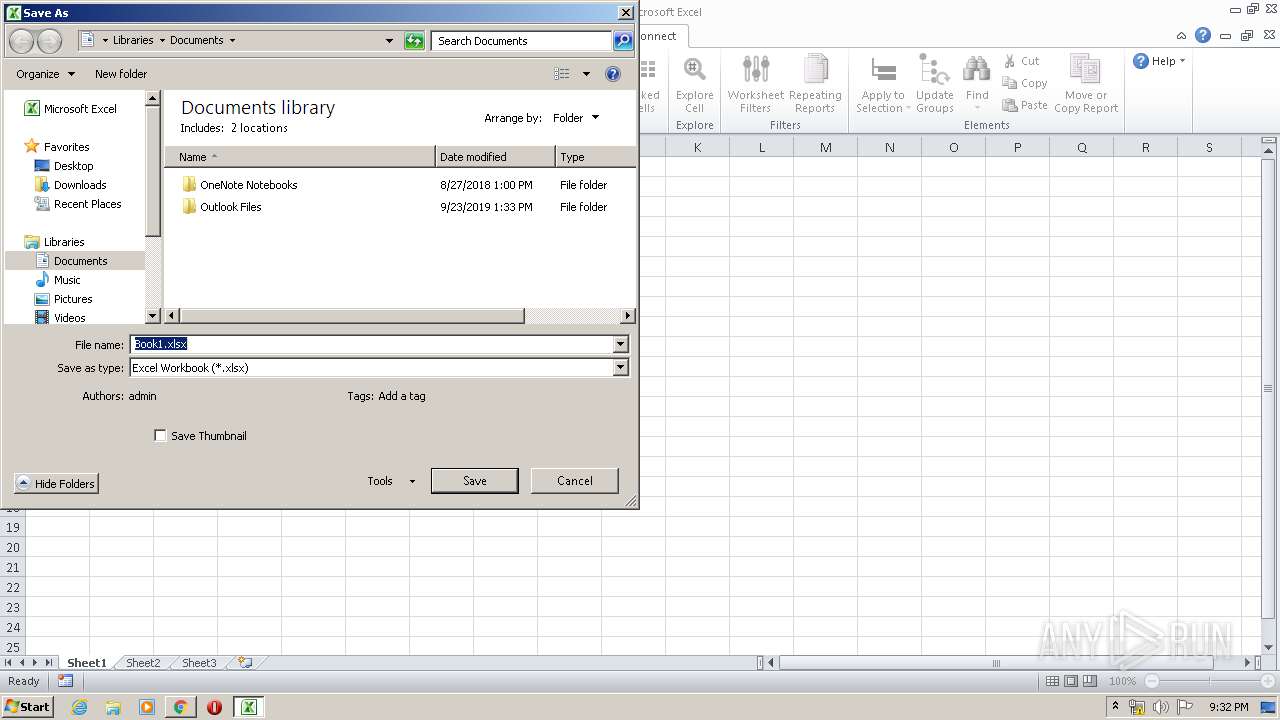The image size is (1280, 720).
Task: Expand the File name history dropdown
Action: (x=620, y=344)
